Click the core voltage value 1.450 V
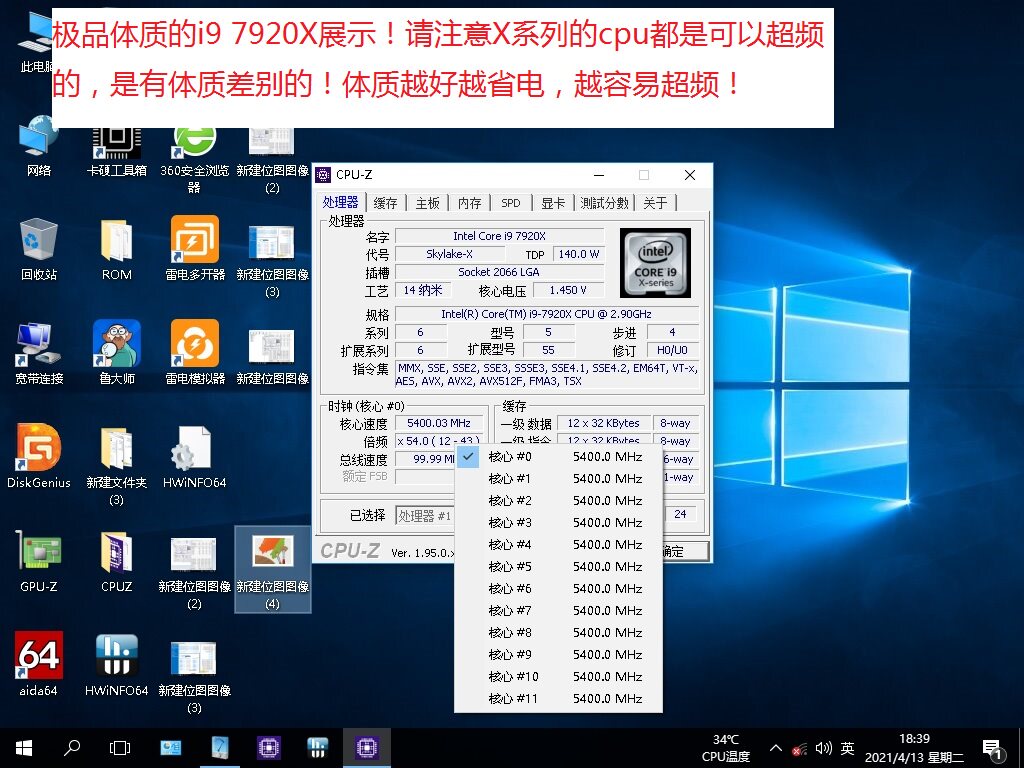The image size is (1024, 768). 568,290
